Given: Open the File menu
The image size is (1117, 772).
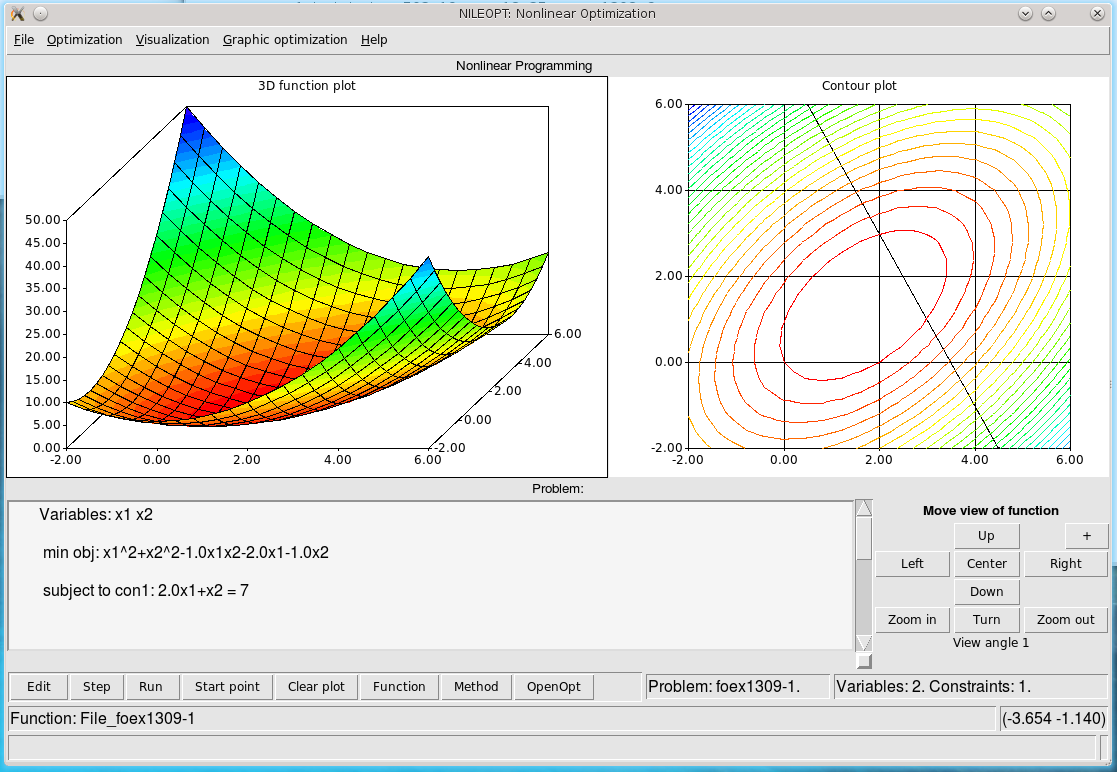Looking at the screenshot, I should click(24, 40).
